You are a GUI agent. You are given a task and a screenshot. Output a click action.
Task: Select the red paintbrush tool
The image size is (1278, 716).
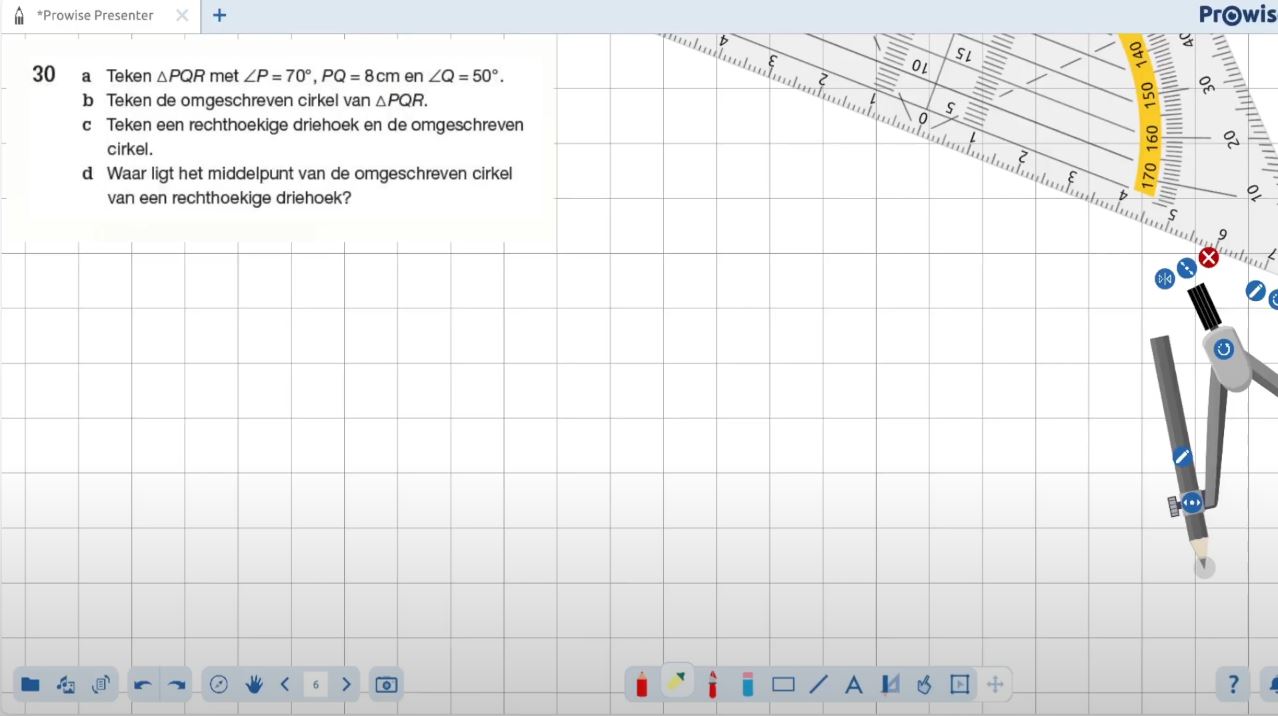pos(712,685)
